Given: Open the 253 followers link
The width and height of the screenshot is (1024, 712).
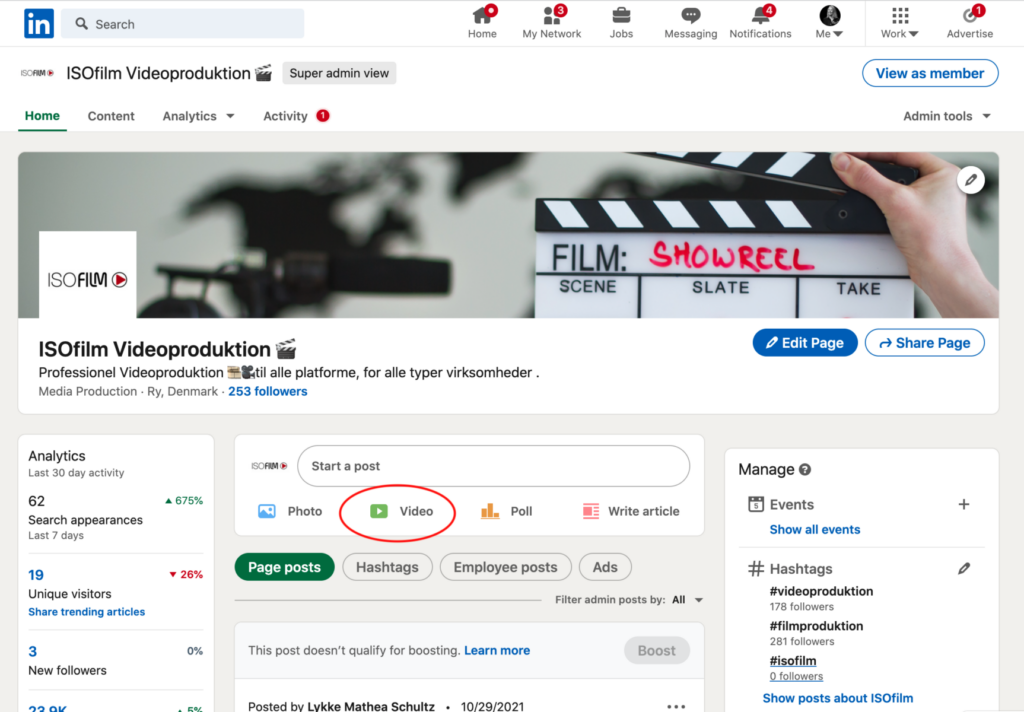Looking at the screenshot, I should (268, 391).
